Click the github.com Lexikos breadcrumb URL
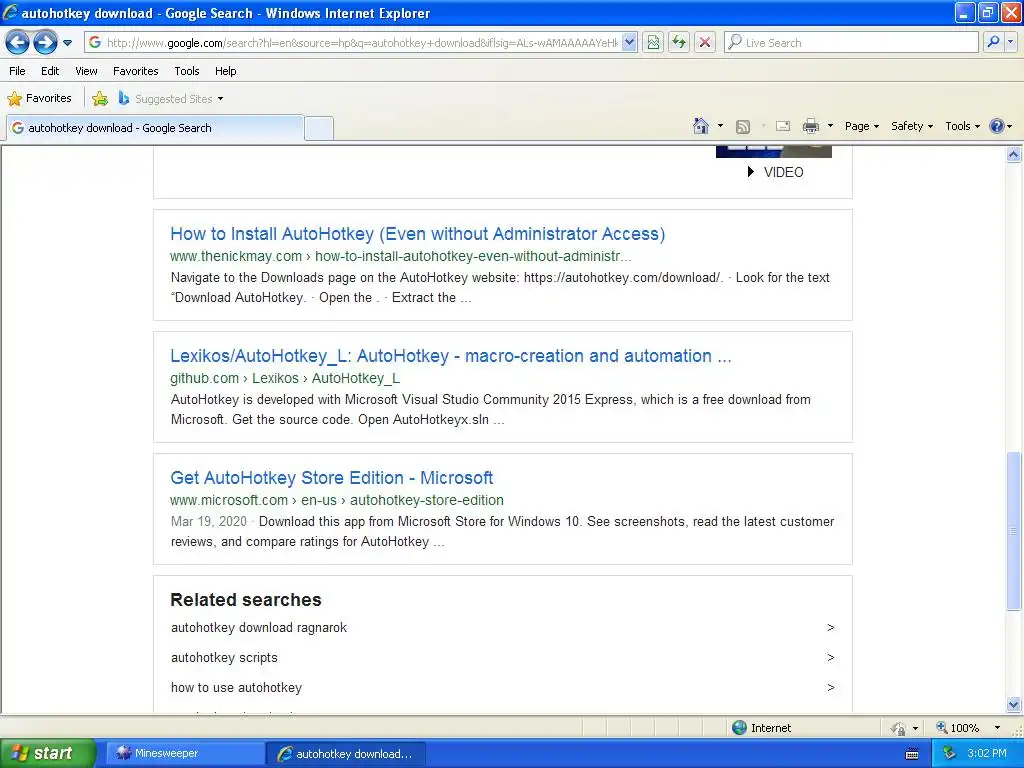 click(x=285, y=378)
